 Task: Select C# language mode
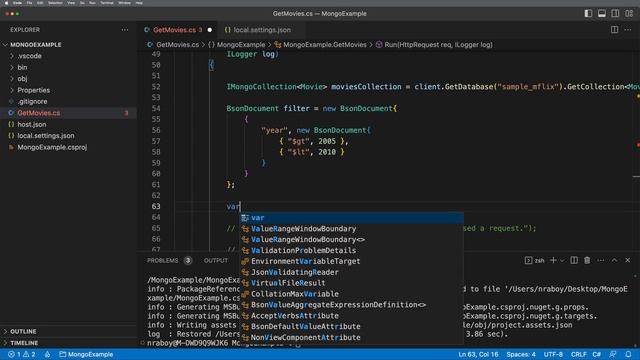click(596, 354)
